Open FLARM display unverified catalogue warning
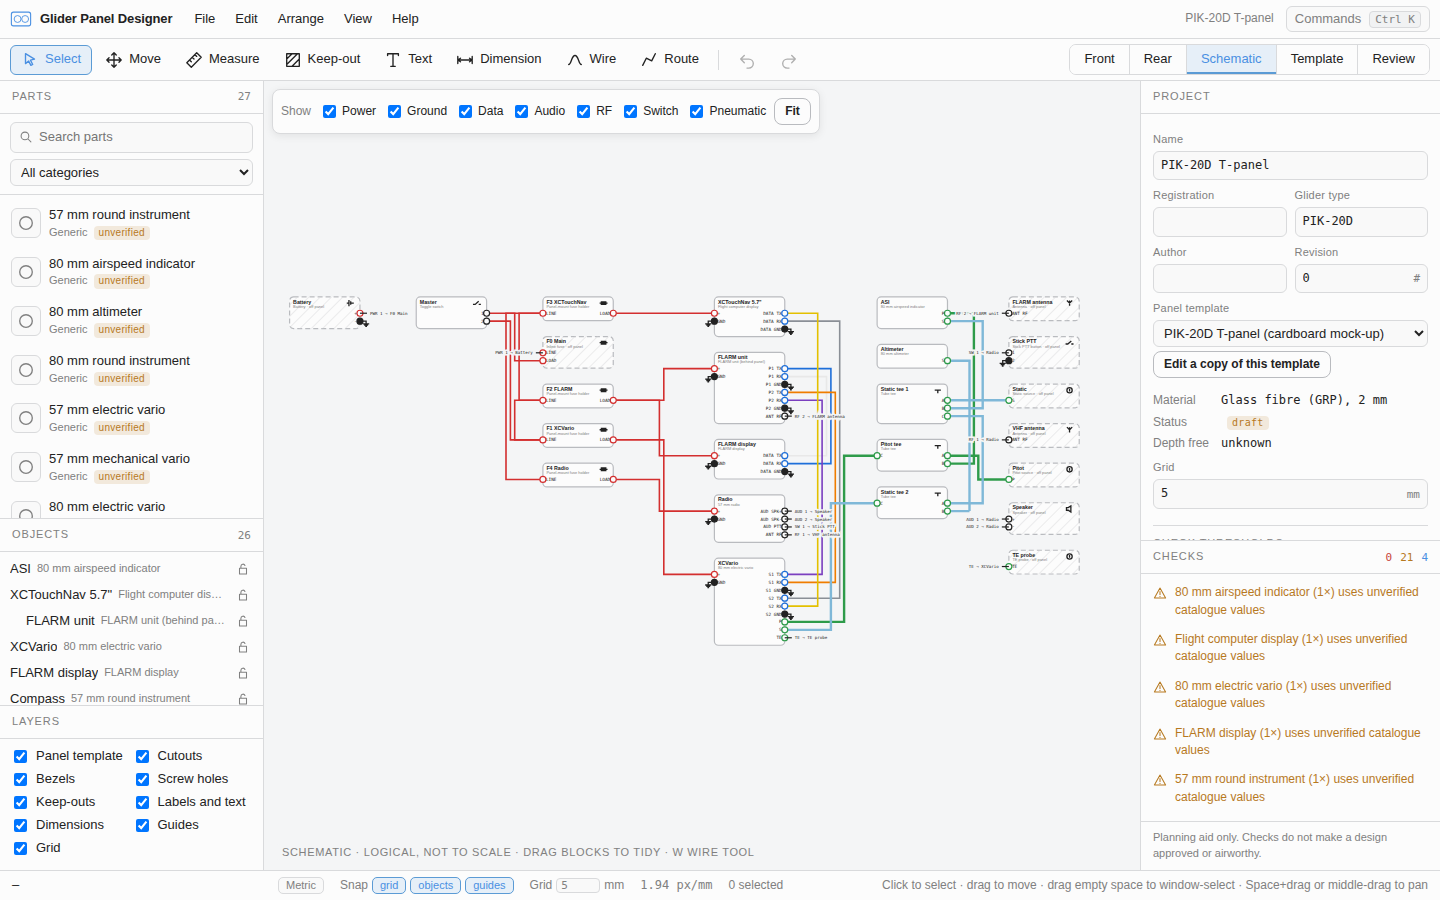This screenshot has width=1440, height=900. pyautogui.click(x=1289, y=741)
